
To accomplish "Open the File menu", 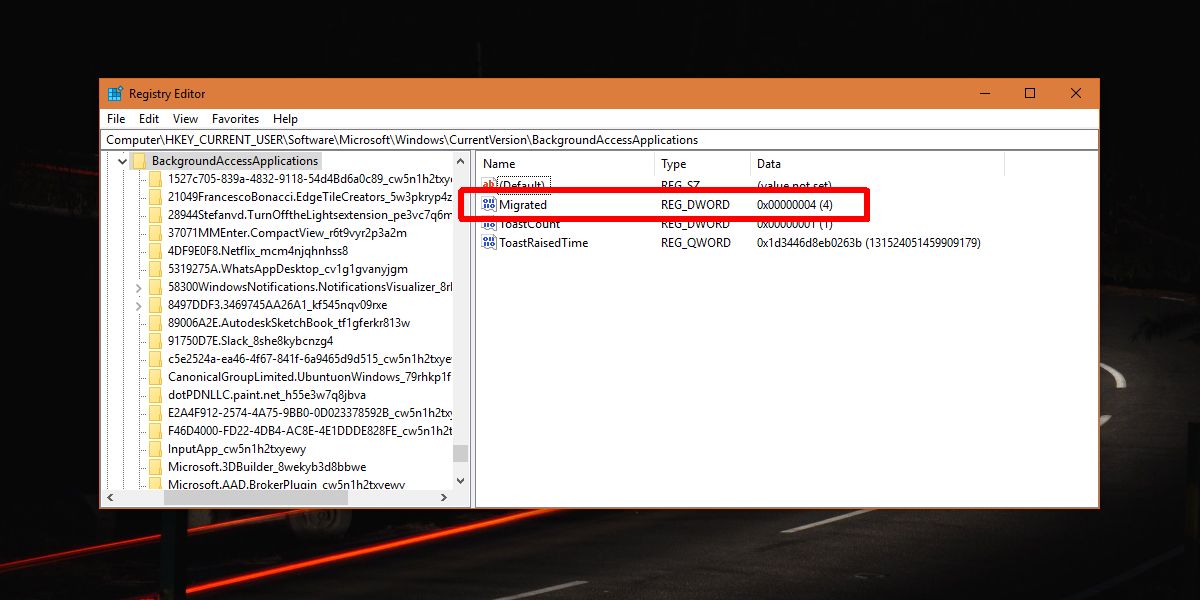I will (x=116, y=118).
